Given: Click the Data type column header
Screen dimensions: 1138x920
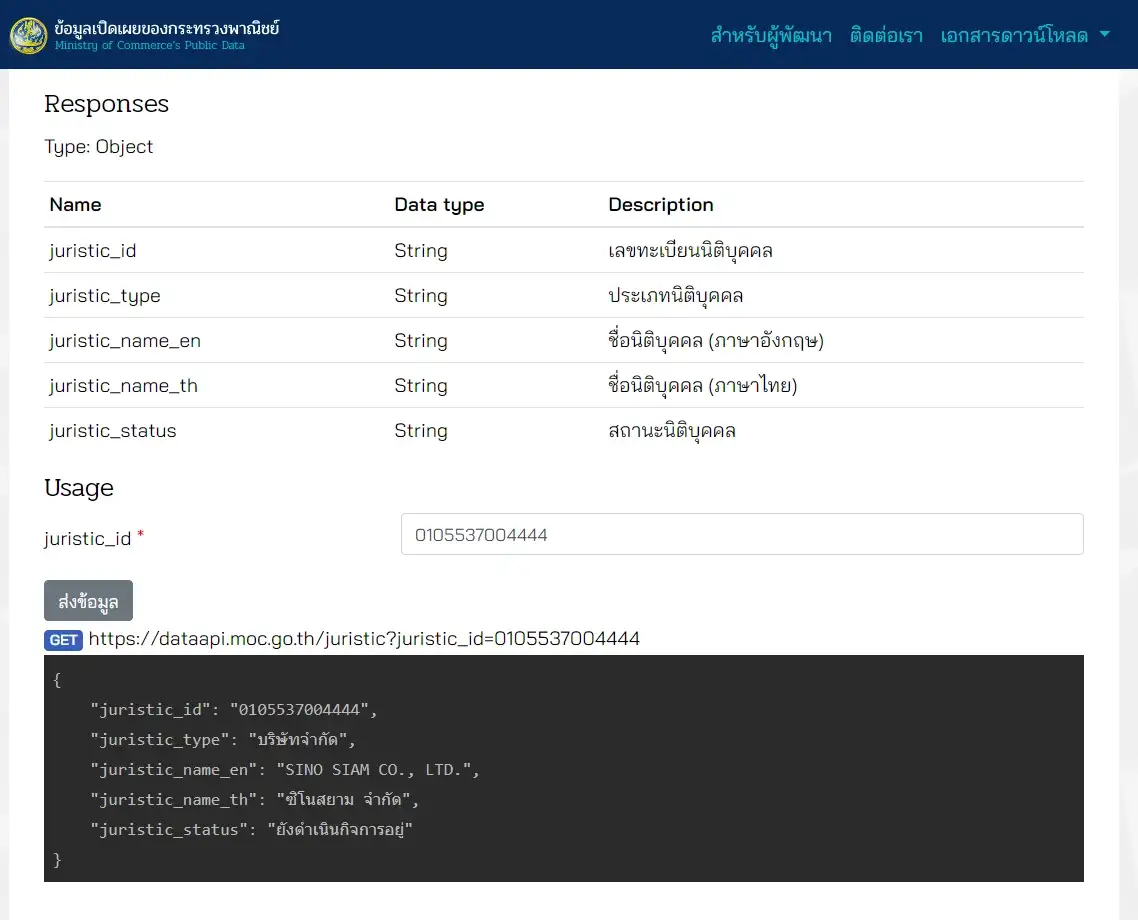Looking at the screenshot, I should click(x=439, y=205).
